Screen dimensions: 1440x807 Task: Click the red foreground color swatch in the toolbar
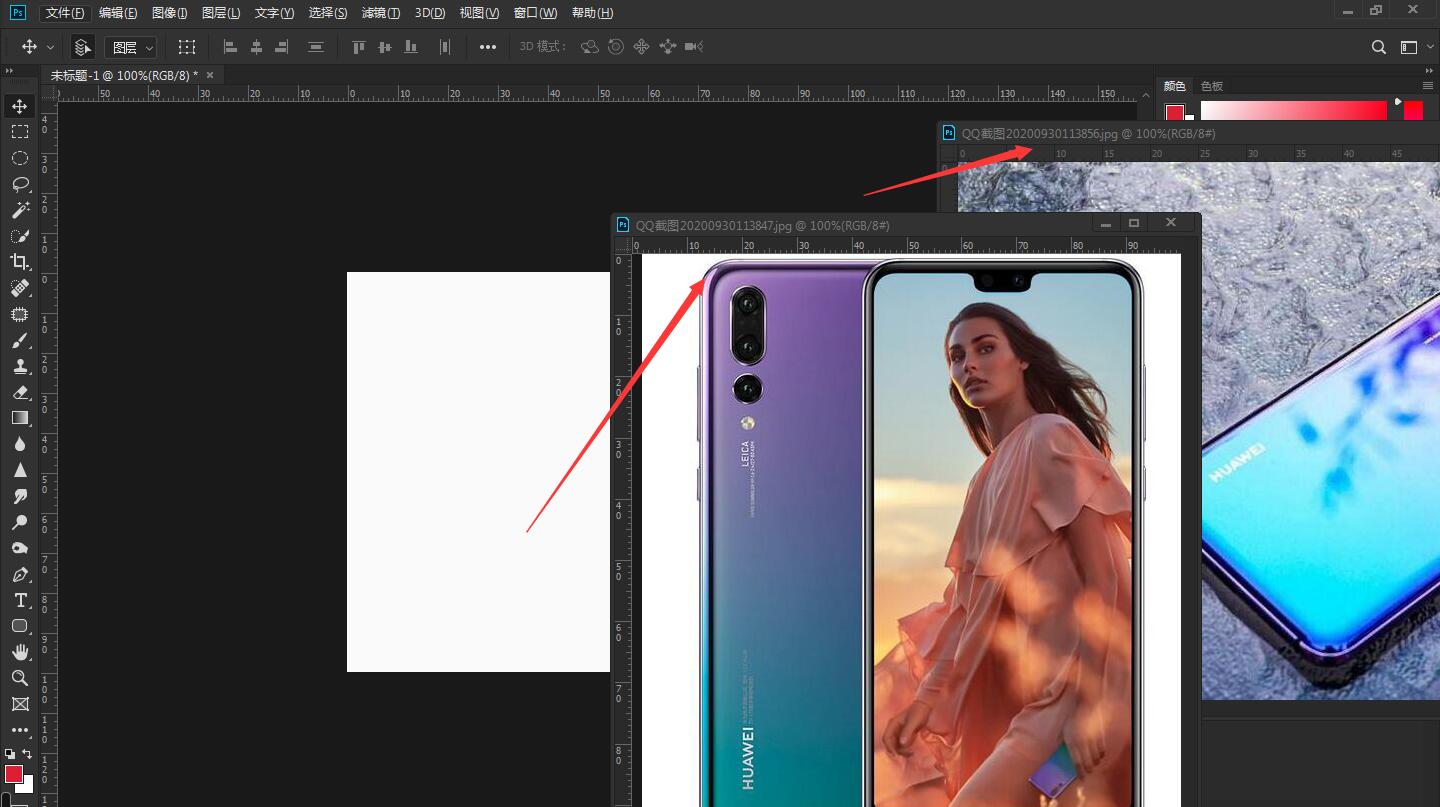point(13,774)
